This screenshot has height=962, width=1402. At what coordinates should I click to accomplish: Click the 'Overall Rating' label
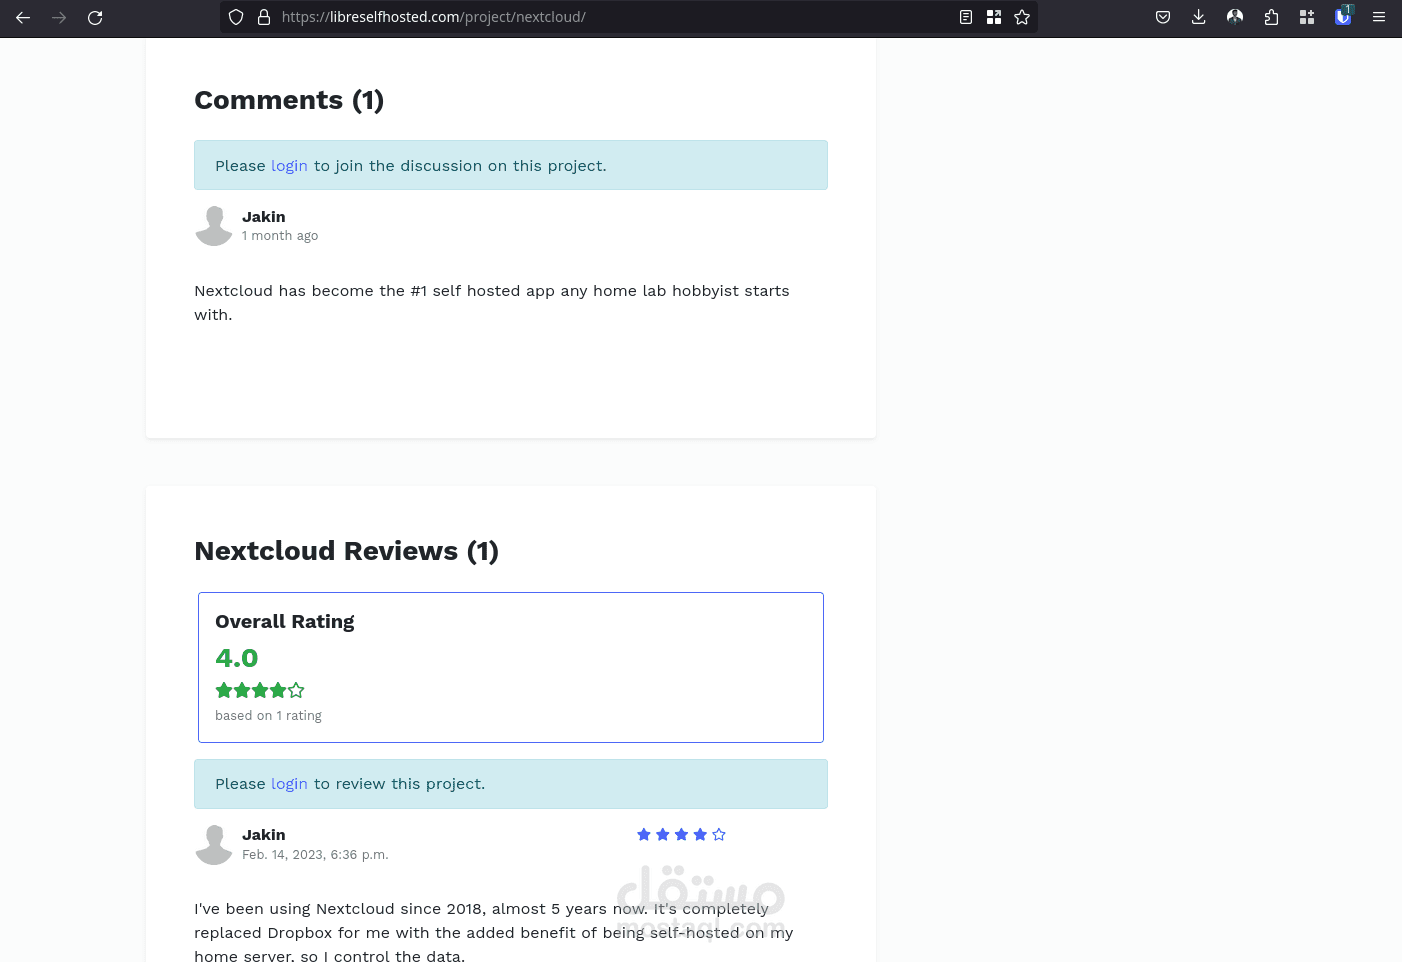coord(285,622)
